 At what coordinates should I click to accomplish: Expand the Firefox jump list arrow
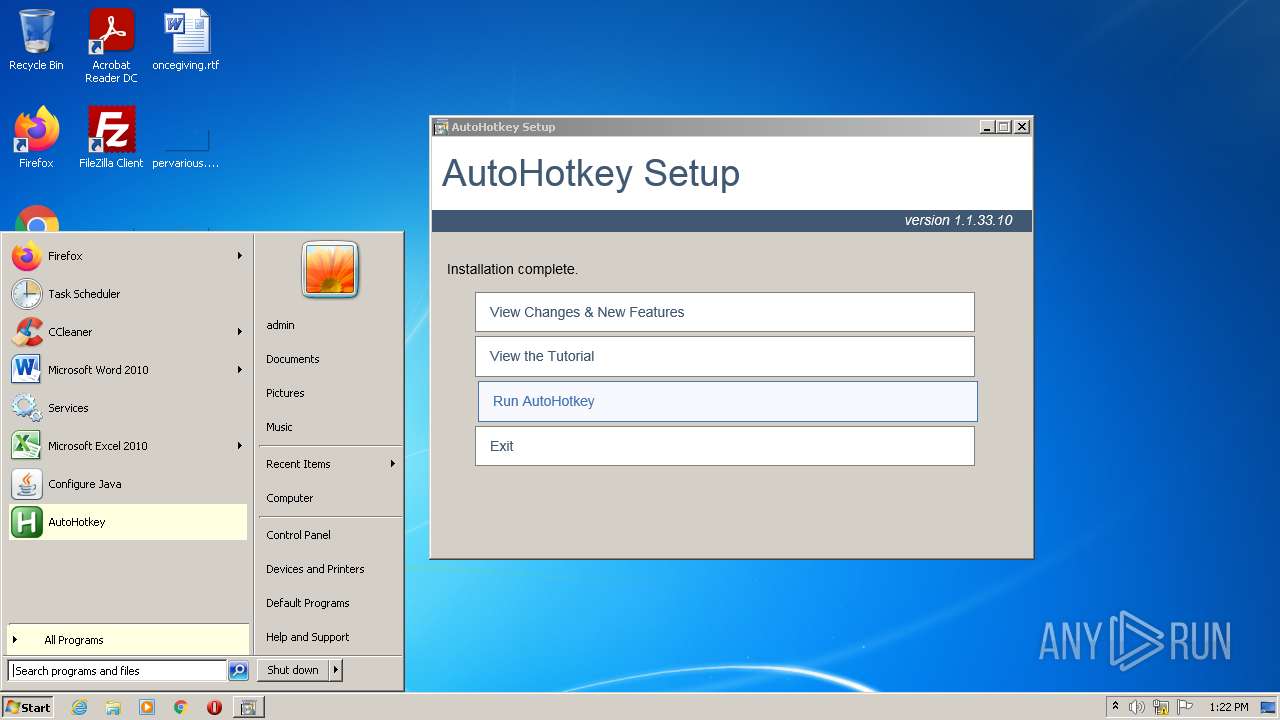pos(240,256)
